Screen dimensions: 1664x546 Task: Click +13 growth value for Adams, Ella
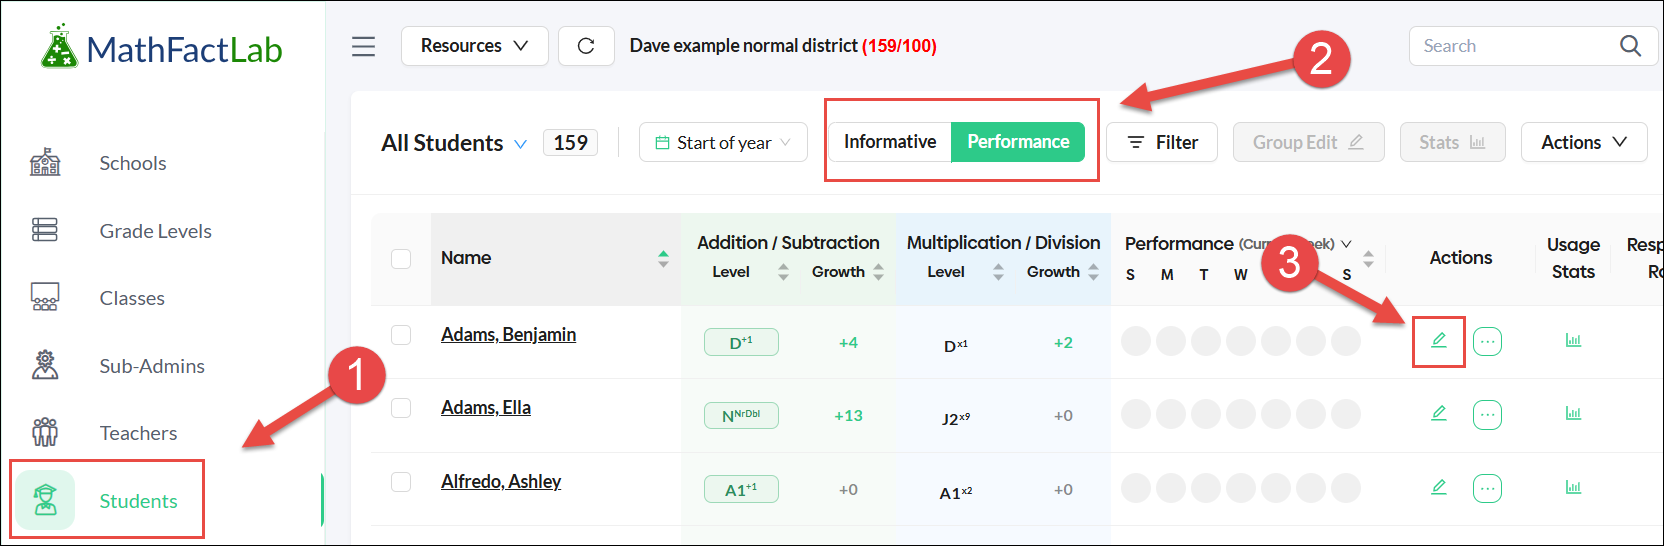tap(848, 416)
